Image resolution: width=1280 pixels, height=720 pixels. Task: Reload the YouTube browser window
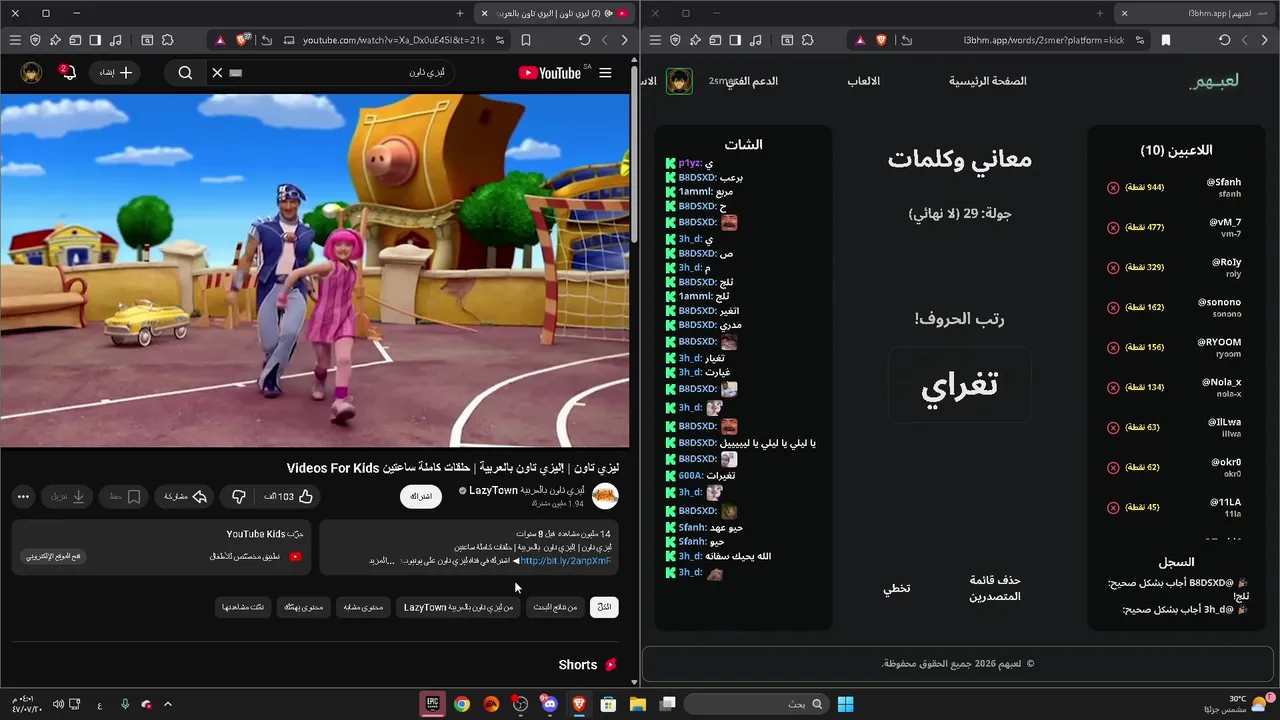(584, 40)
